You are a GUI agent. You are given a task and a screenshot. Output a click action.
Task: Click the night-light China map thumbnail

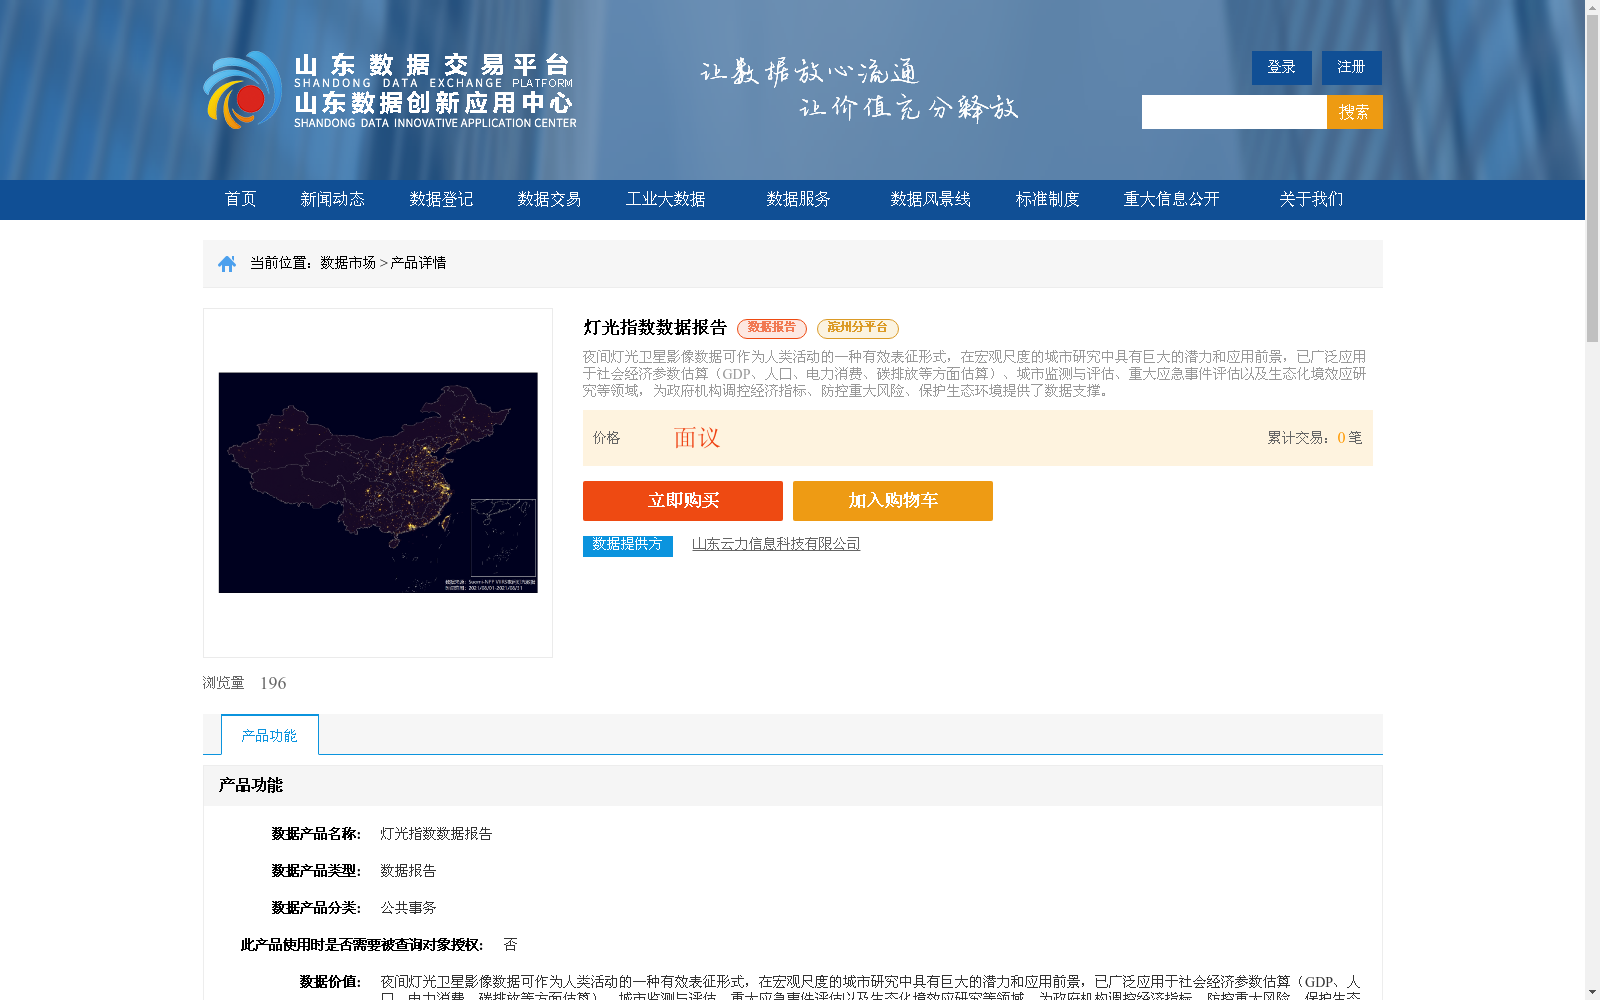click(378, 483)
